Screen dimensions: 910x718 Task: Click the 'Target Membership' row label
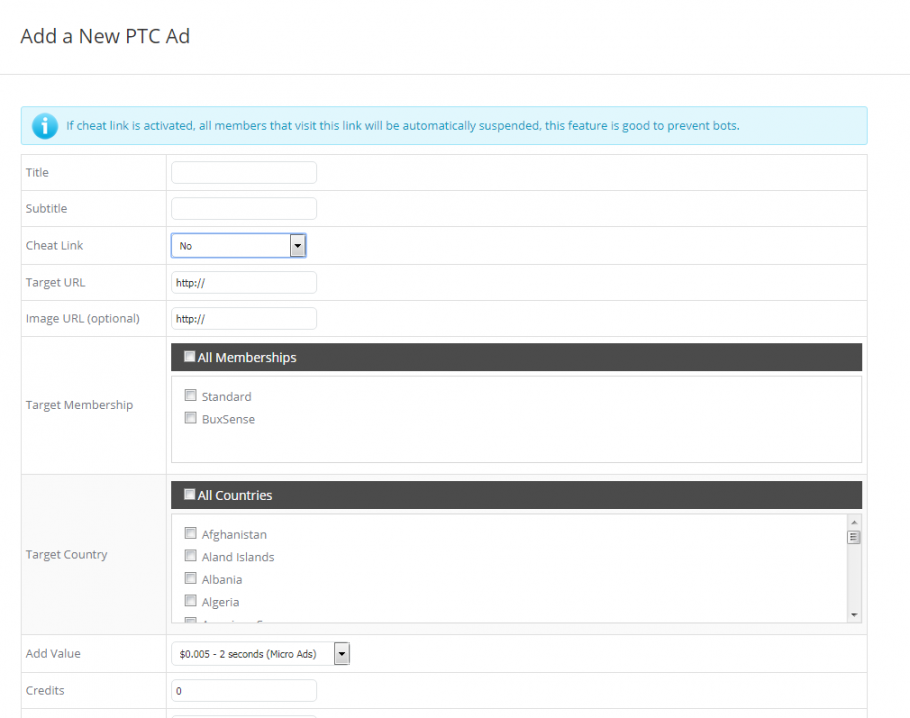click(80, 405)
